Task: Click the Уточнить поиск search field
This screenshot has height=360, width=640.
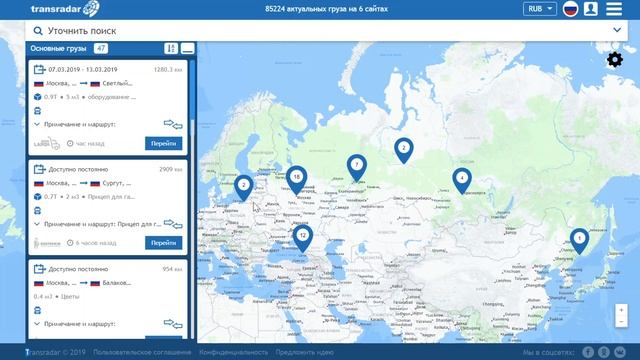Action: (327, 31)
